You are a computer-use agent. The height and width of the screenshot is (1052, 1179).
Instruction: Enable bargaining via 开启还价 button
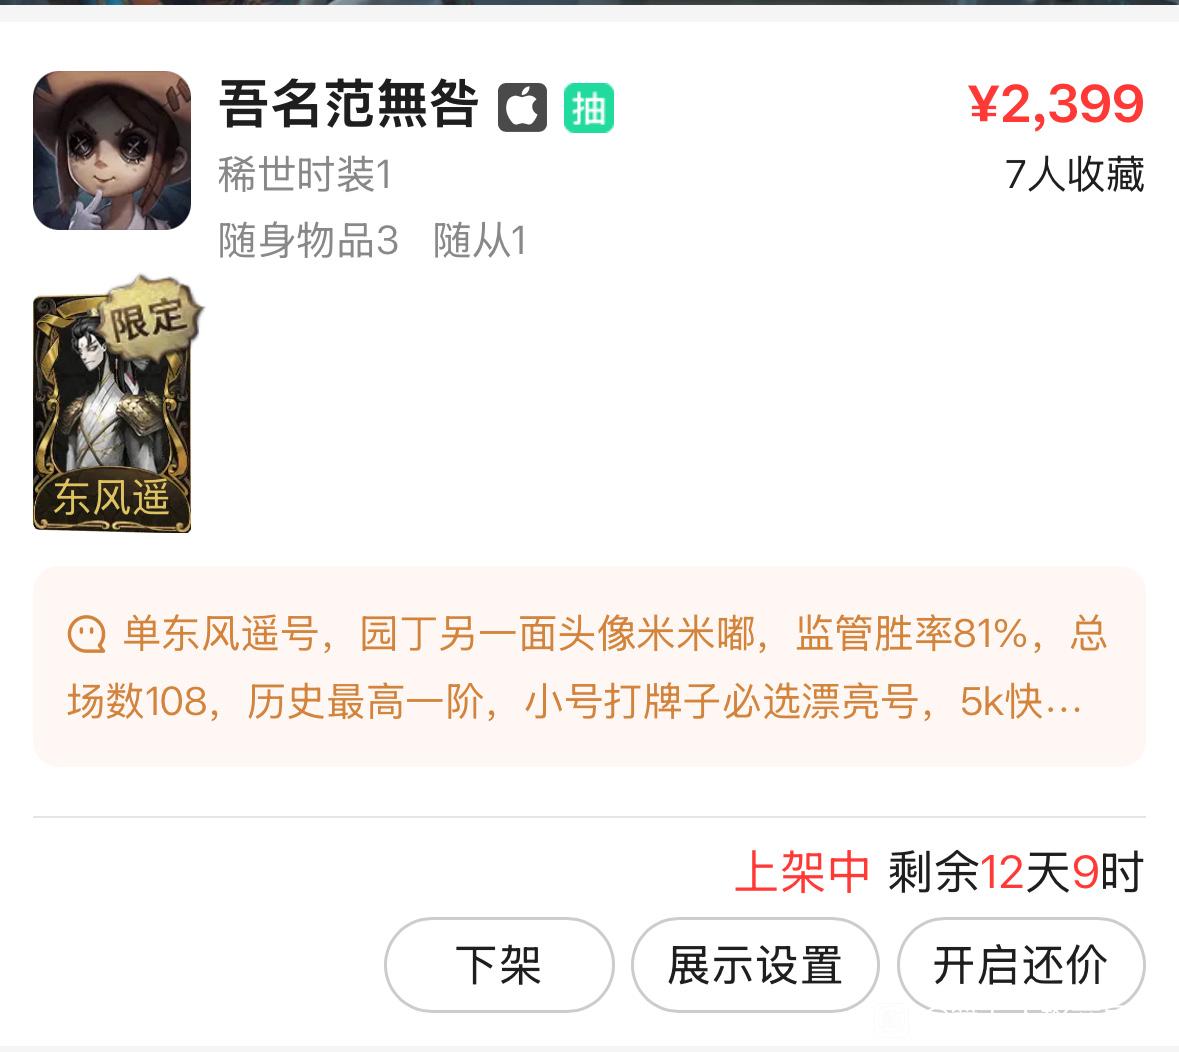[1020, 965]
